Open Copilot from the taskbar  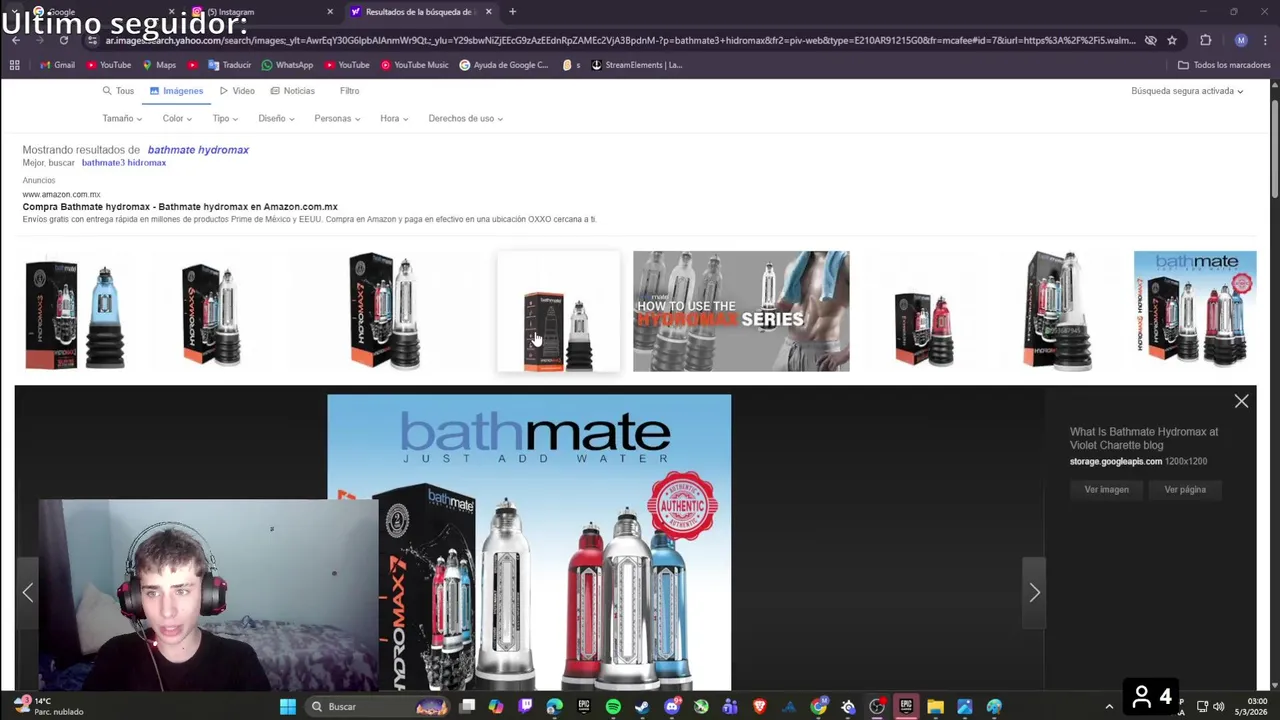click(x=496, y=707)
